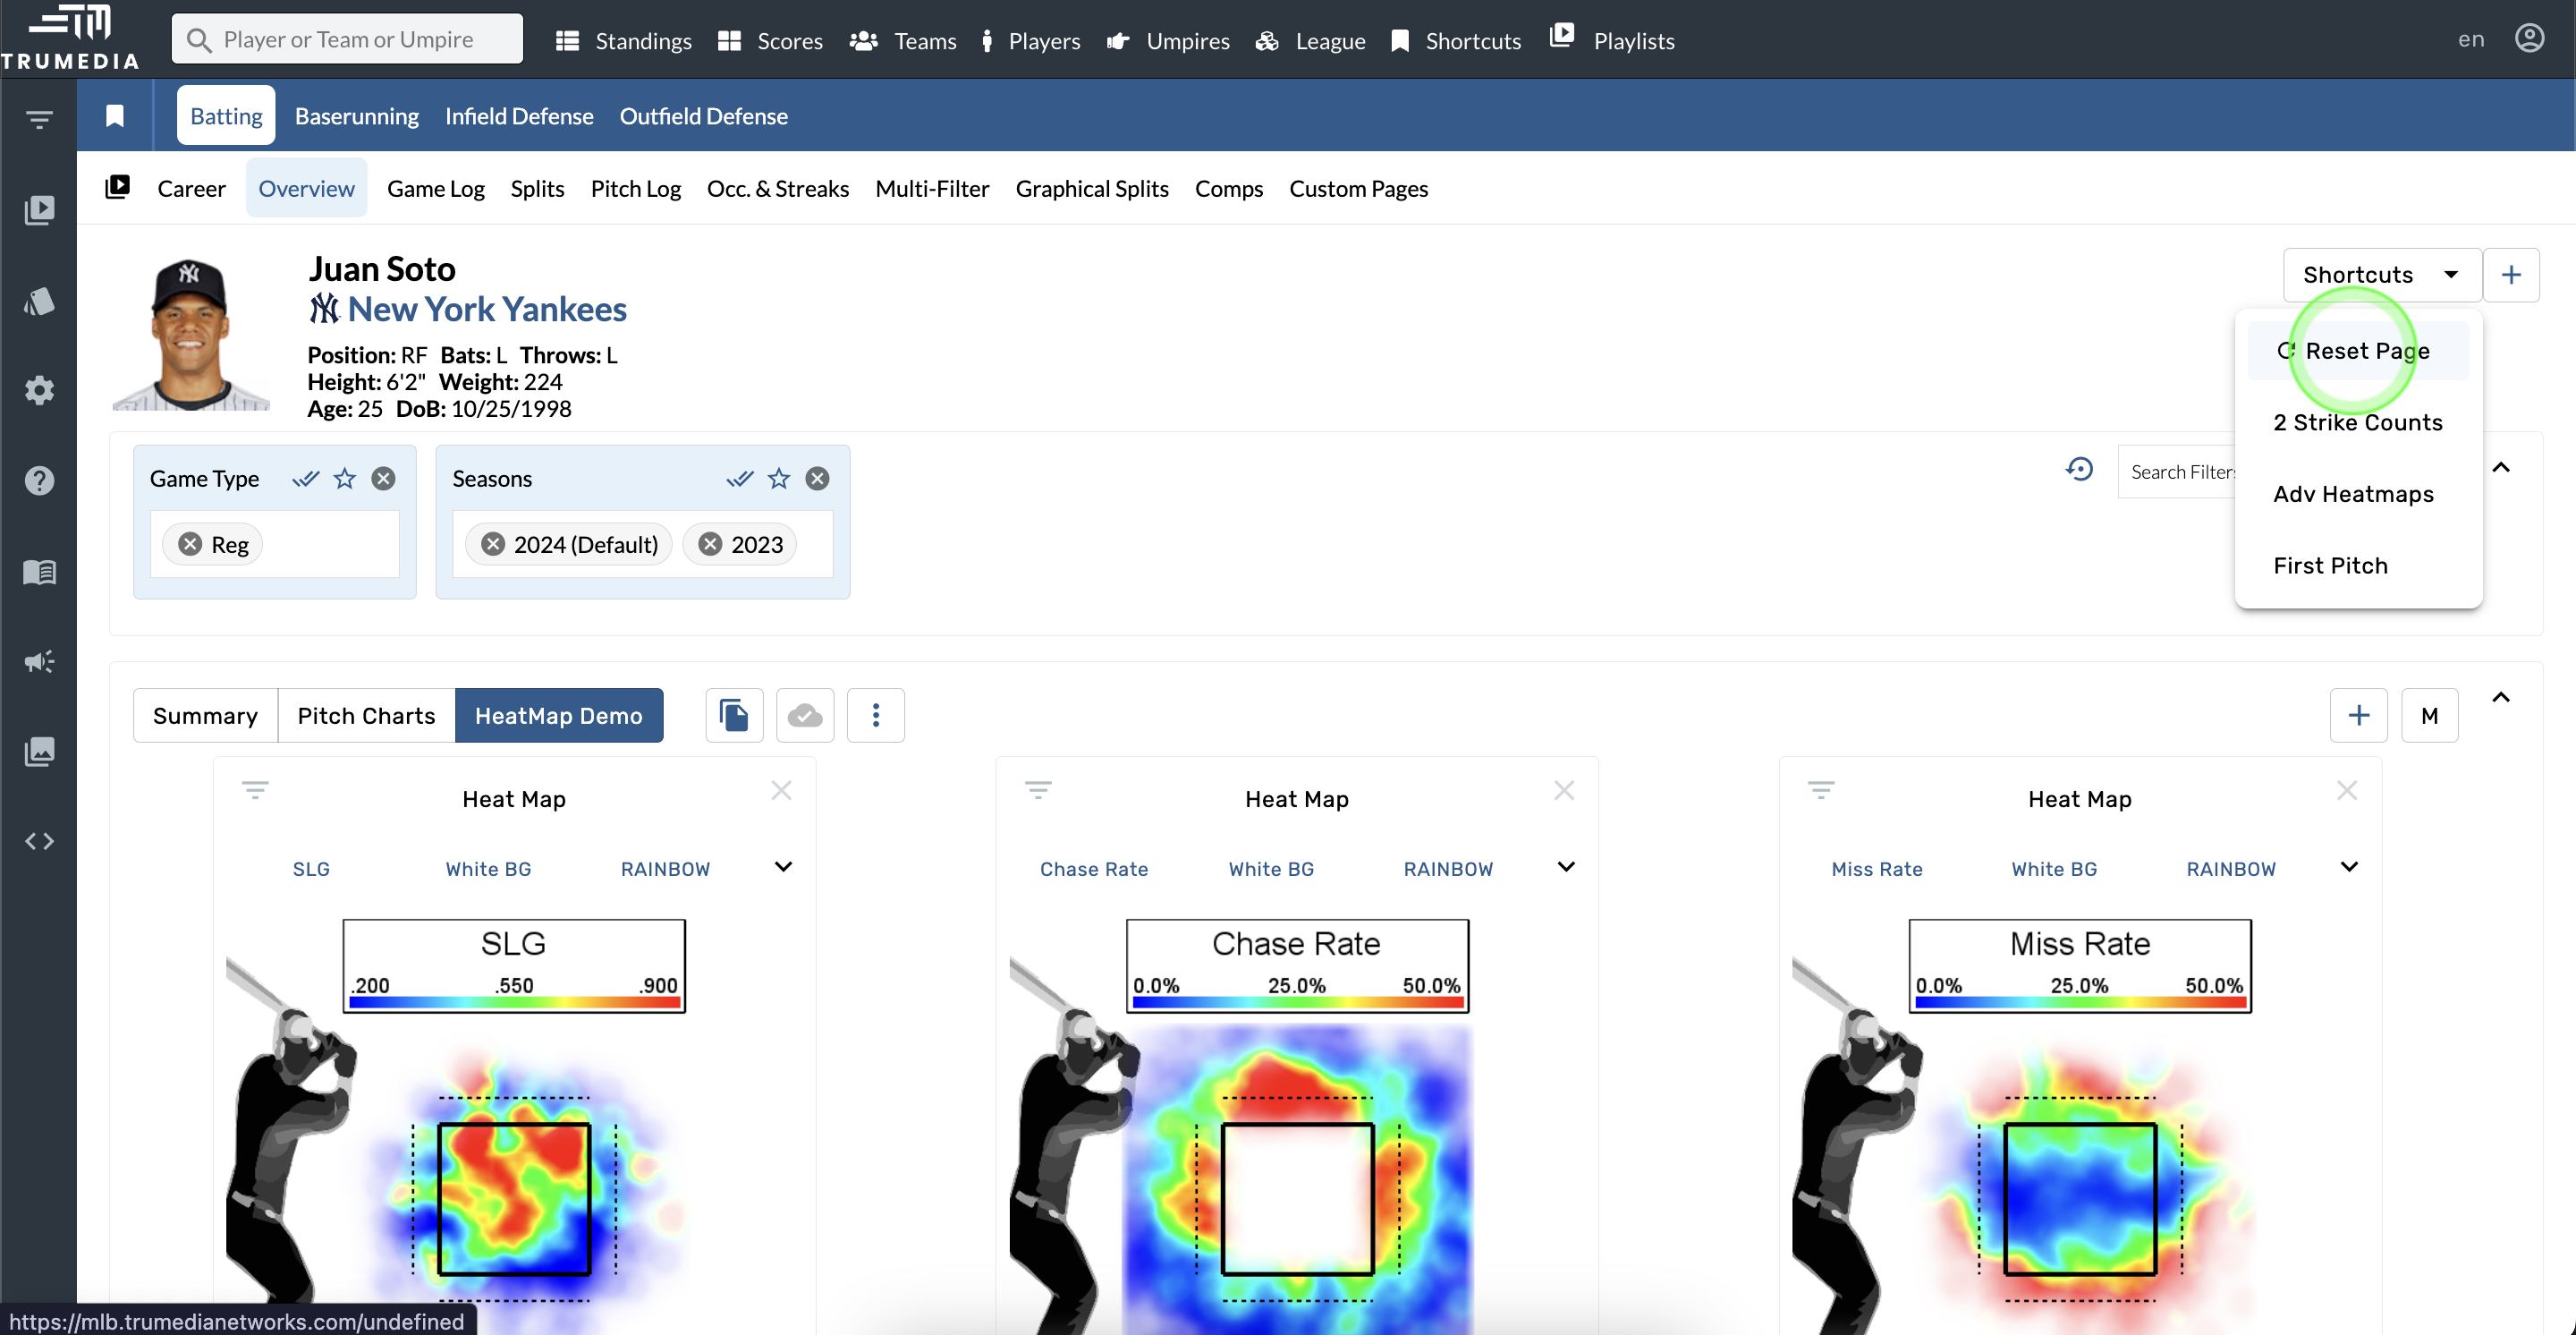Click the bookmark icon in the blue bar
Image resolution: width=2576 pixels, height=1335 pixels.
pos(115,116)
